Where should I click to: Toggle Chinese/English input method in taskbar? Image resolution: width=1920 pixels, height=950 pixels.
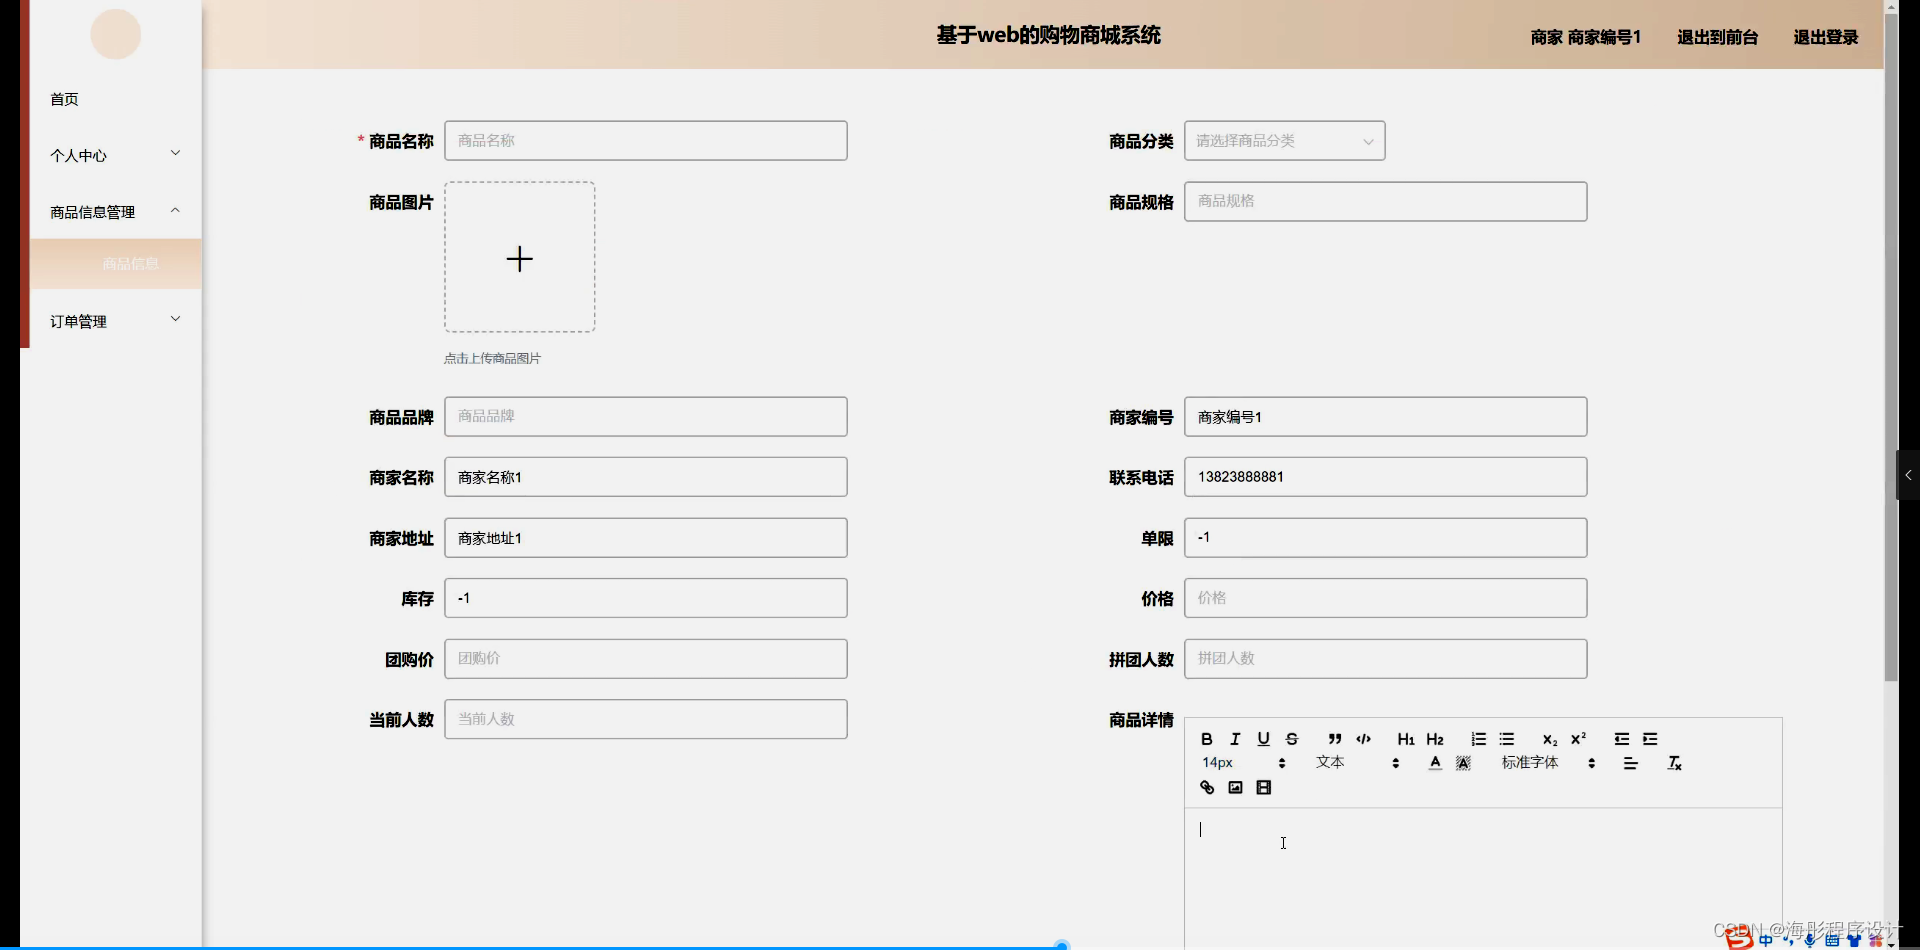point(1764,938)
